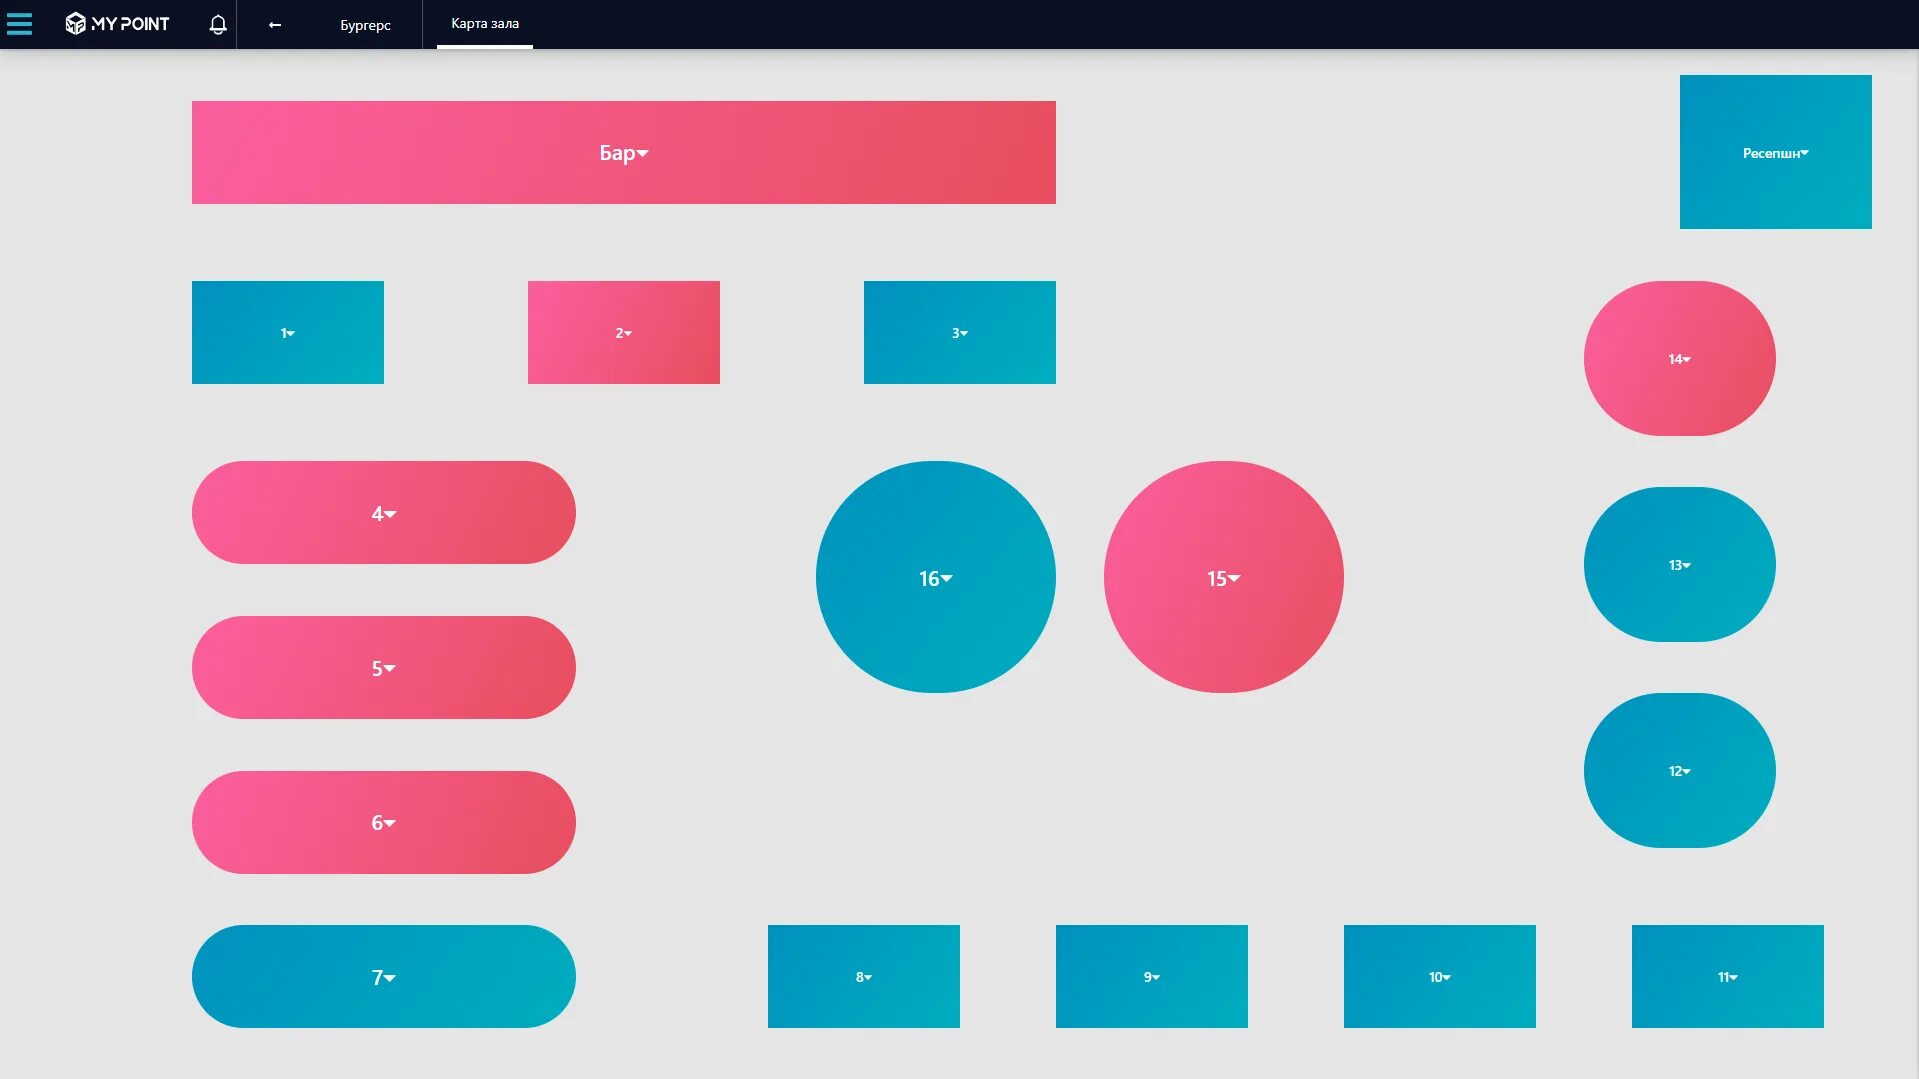This screenshot has height=1079, width=1919.
Task: Tap square table 9
Action: coord(1152,976)
